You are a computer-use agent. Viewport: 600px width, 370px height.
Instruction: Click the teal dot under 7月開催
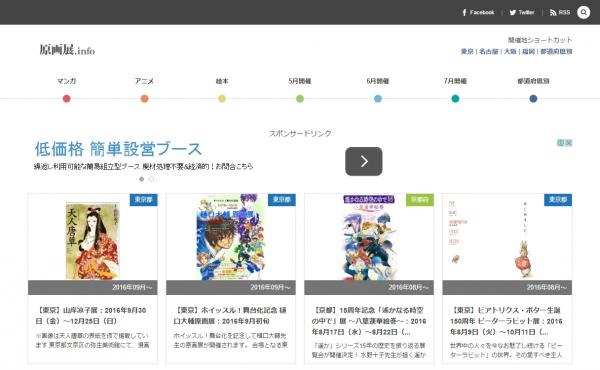455,99
